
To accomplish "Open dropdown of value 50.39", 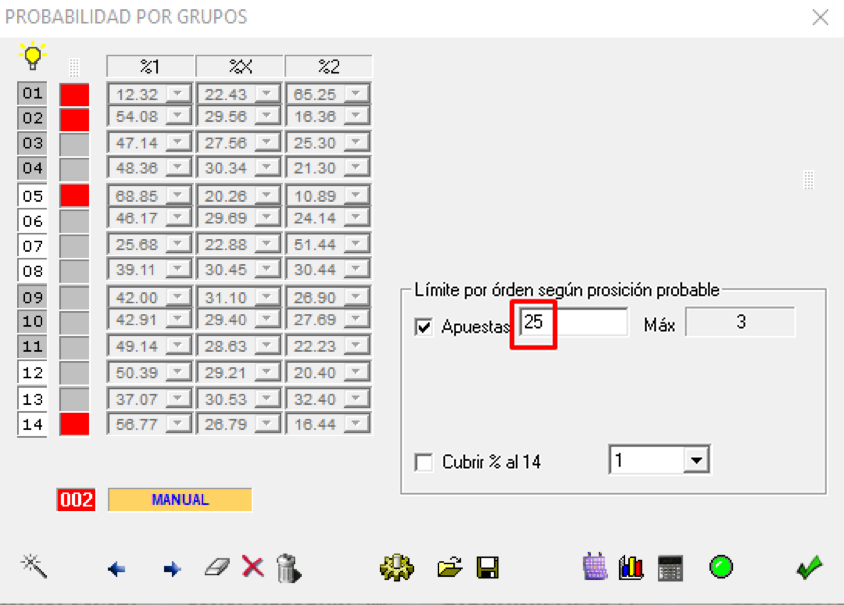I will (x=177, y=372).
